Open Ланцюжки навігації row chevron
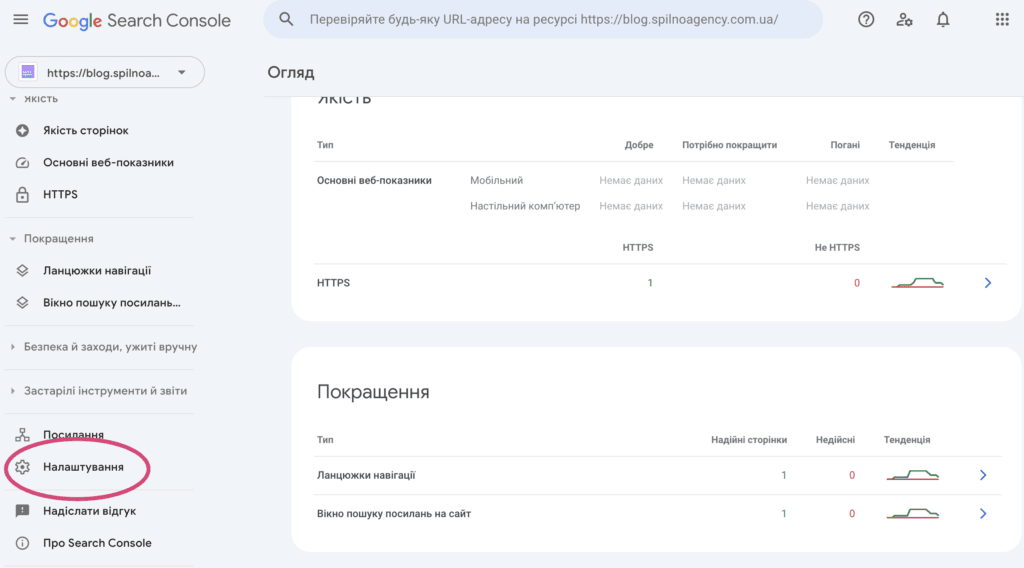Viewport: 1024px width, 568px height. pyautogui.click(x=983, y=475)
